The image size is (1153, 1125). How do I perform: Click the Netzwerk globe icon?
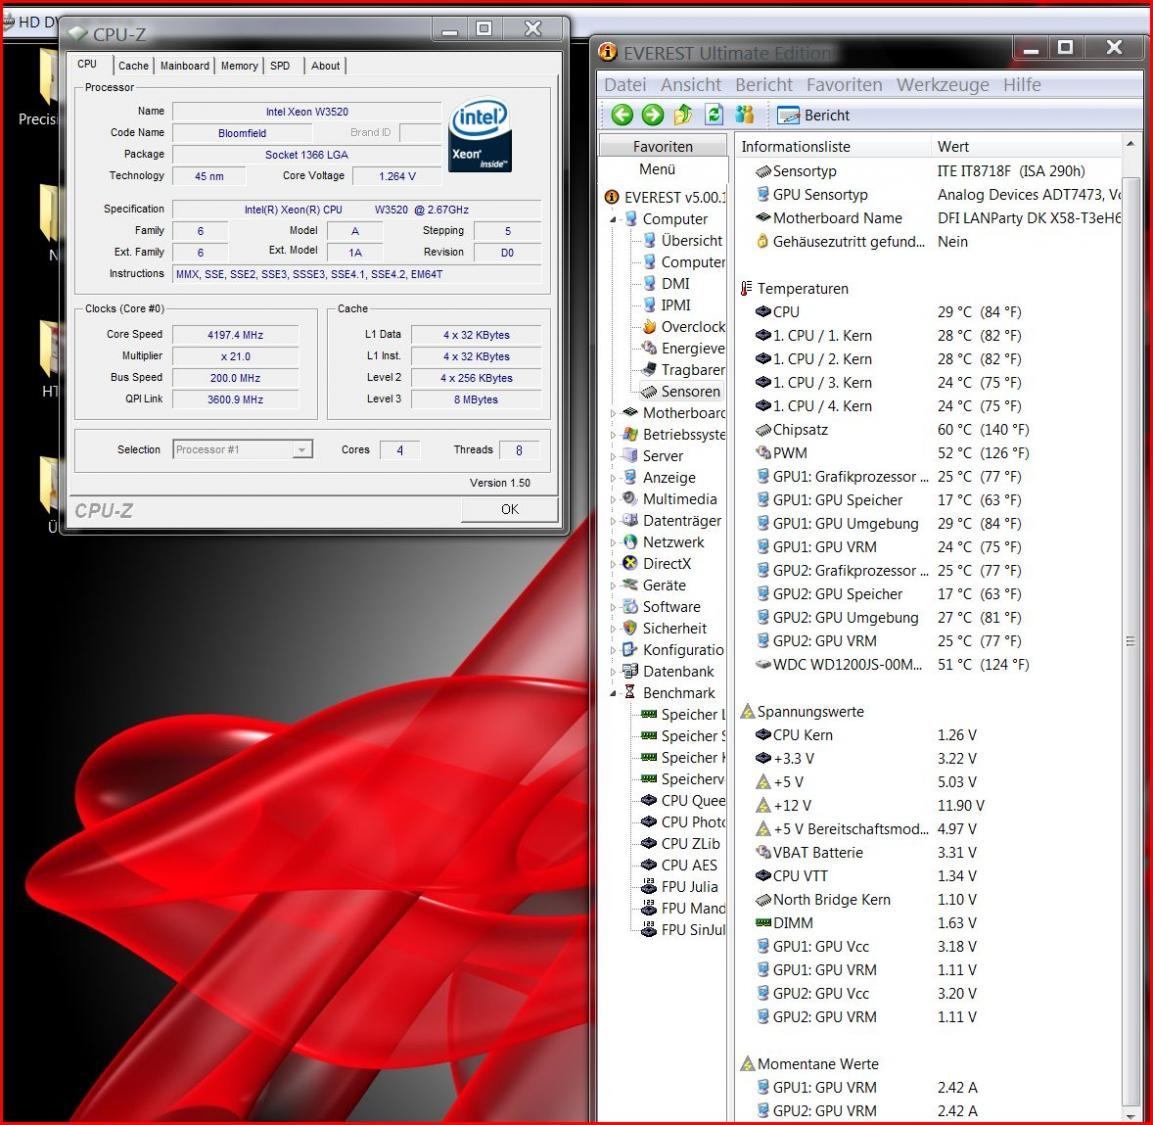(630, 542)
